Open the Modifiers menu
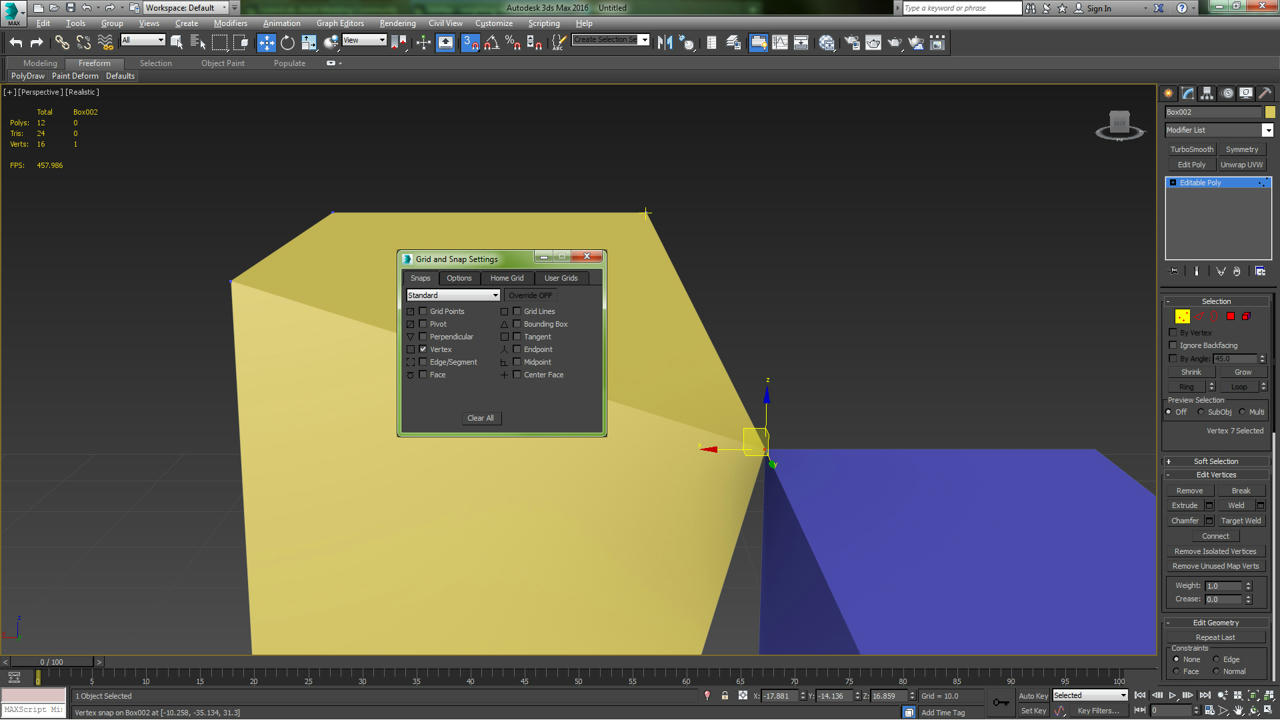 point(230,23)
